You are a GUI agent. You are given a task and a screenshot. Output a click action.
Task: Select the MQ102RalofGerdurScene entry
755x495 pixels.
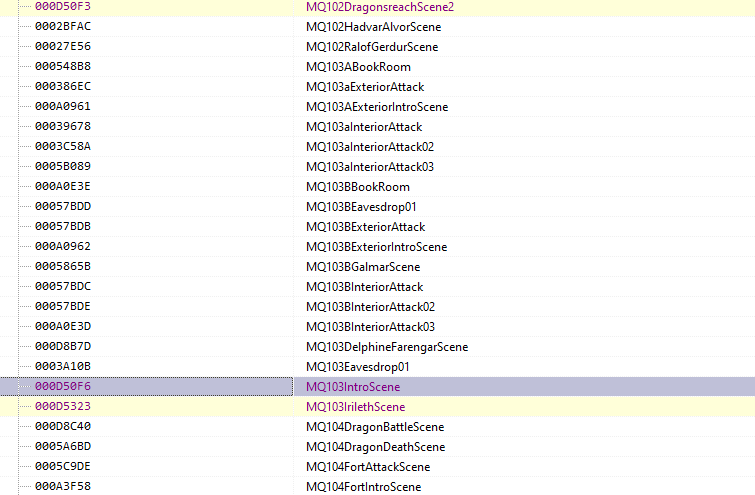click(372, 47)
